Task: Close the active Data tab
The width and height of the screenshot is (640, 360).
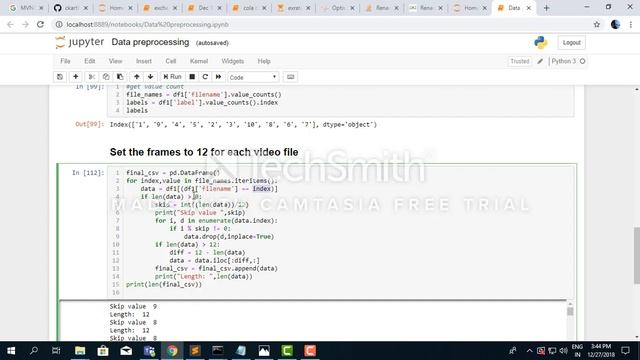Action: point(529,8)
